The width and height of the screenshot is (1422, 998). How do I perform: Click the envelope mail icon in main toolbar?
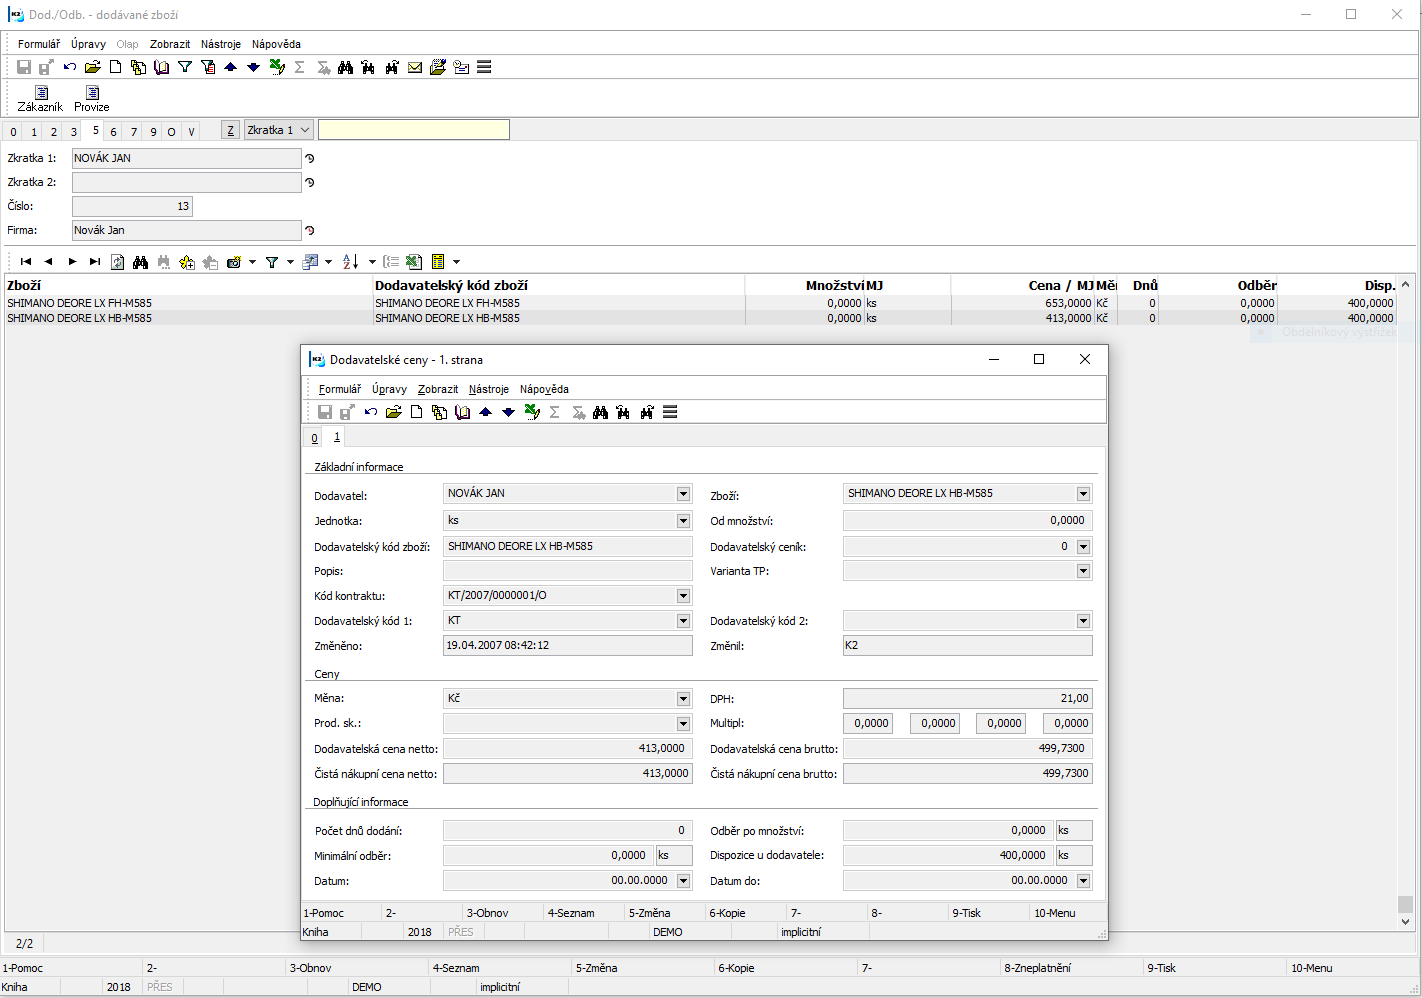[x=415, y=67]
